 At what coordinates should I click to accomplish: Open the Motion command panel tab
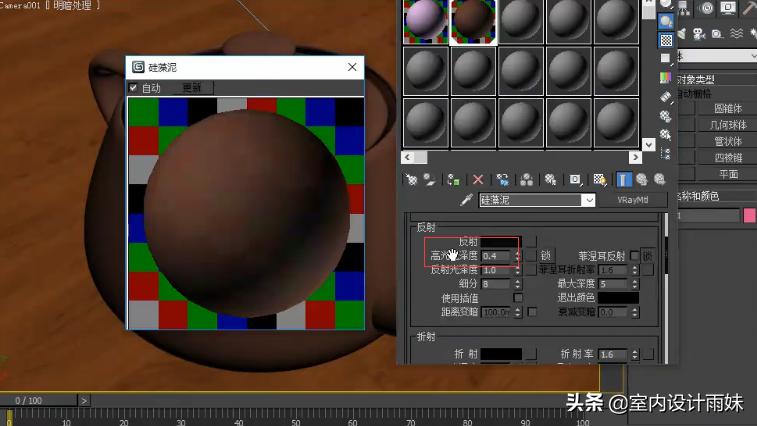706,8
